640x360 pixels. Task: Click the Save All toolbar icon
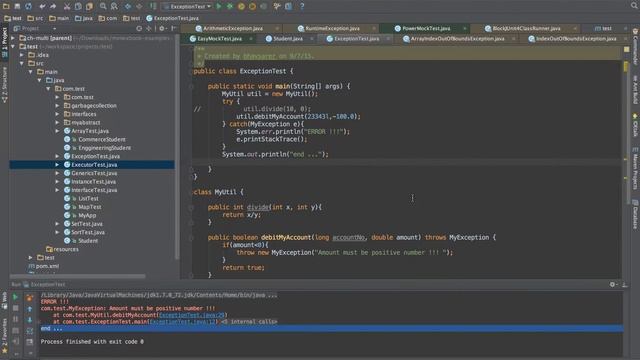click(17, 6)
